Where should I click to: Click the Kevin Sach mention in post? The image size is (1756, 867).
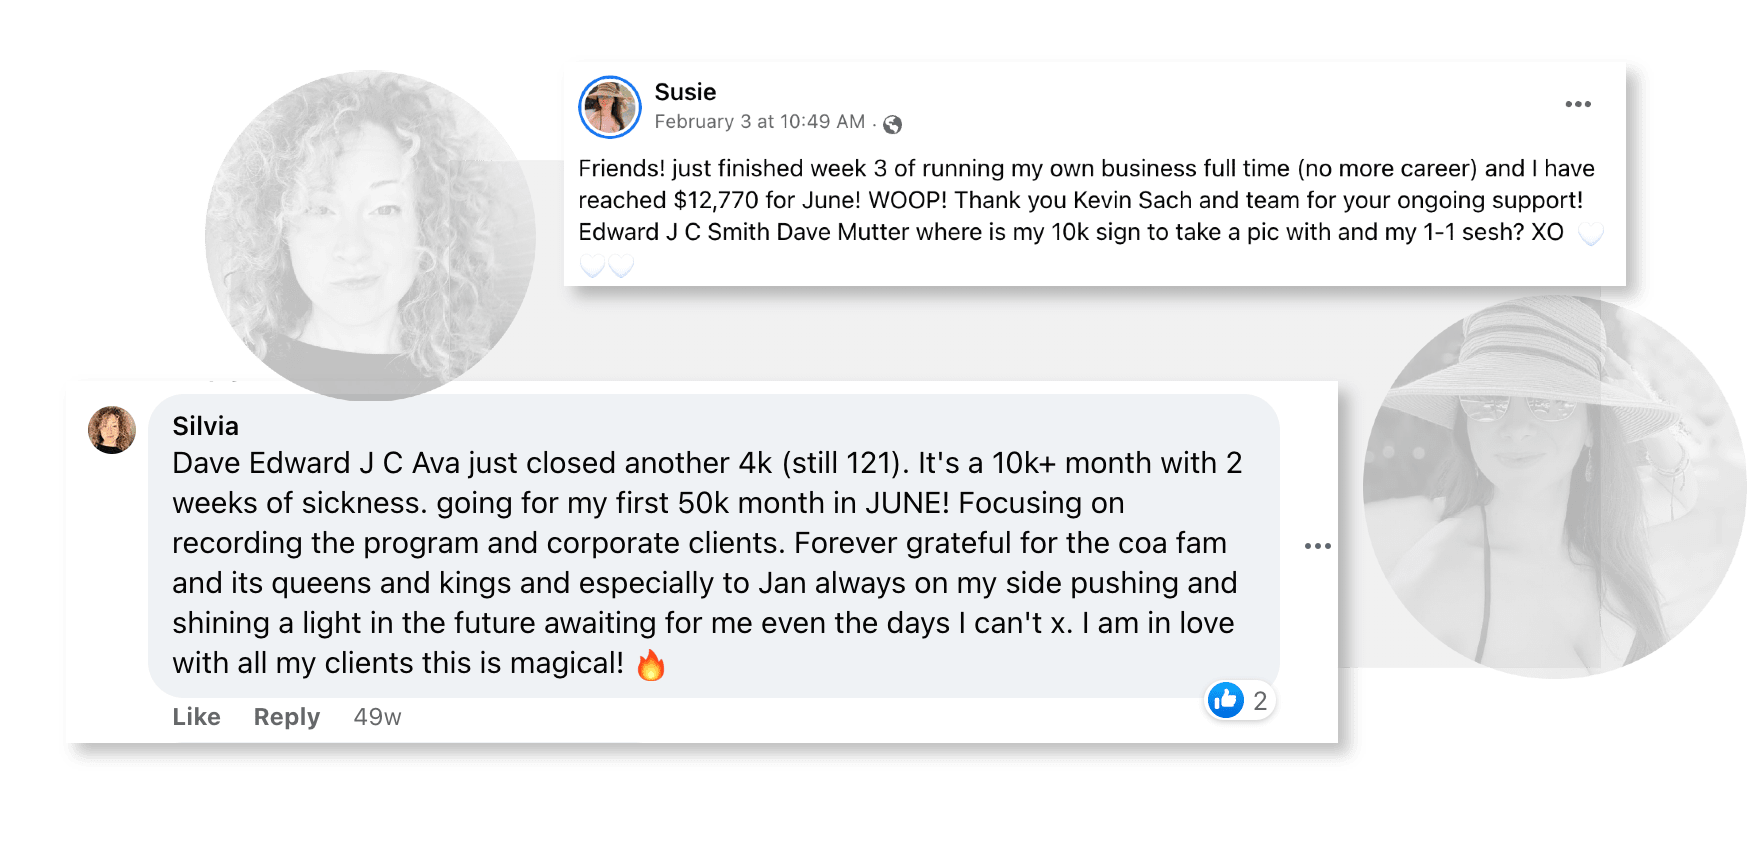[1132, 200]
